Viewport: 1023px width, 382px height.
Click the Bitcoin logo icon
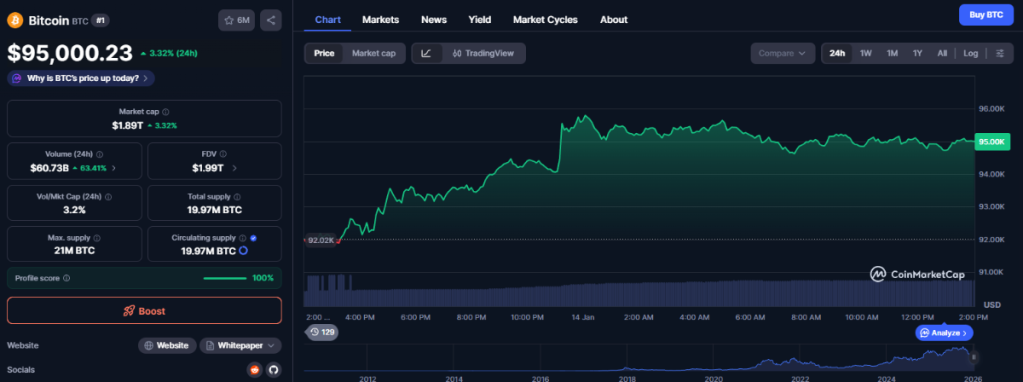click(x=15, y=20)
